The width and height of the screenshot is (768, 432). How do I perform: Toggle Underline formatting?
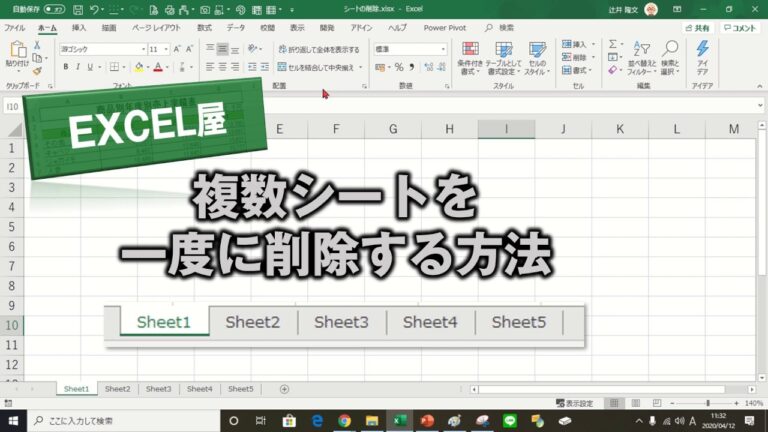tap(90, 67)
